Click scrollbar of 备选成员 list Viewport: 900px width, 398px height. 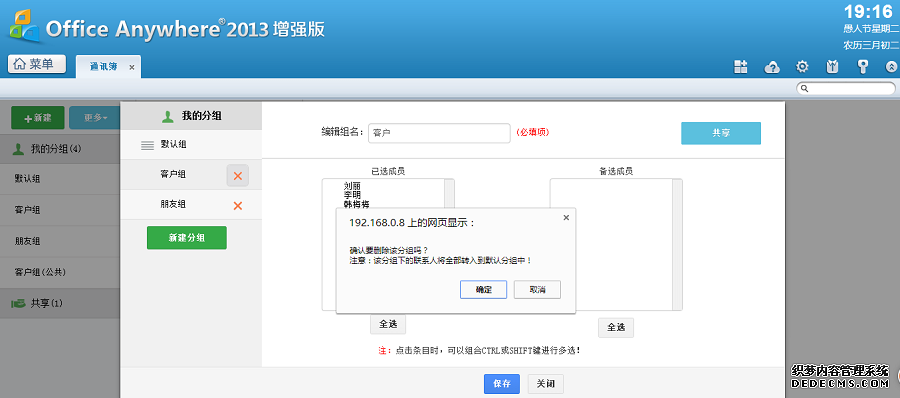click(x=677, y=245)
